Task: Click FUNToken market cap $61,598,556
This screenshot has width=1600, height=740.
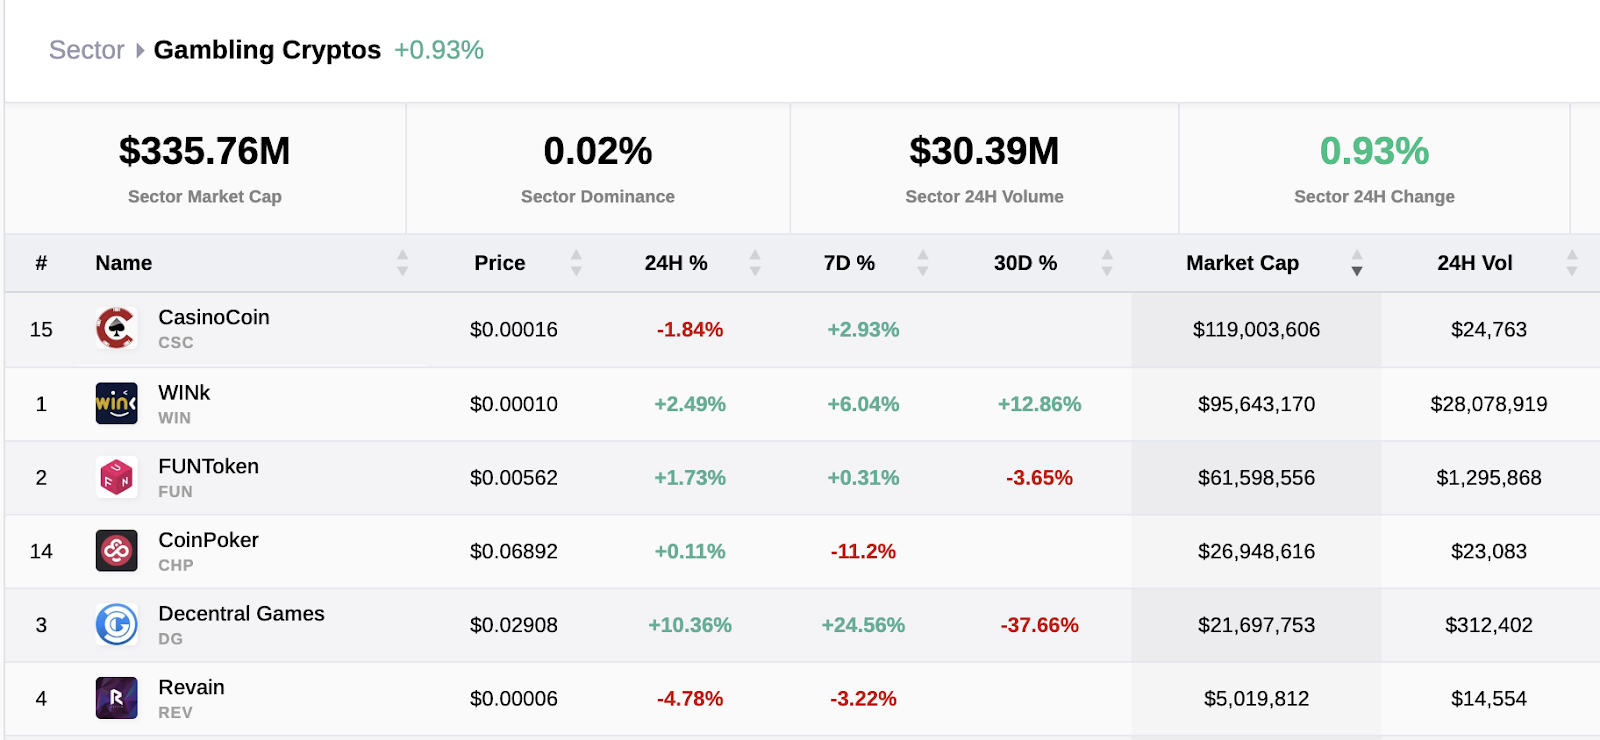Action: pos(1256,478)
